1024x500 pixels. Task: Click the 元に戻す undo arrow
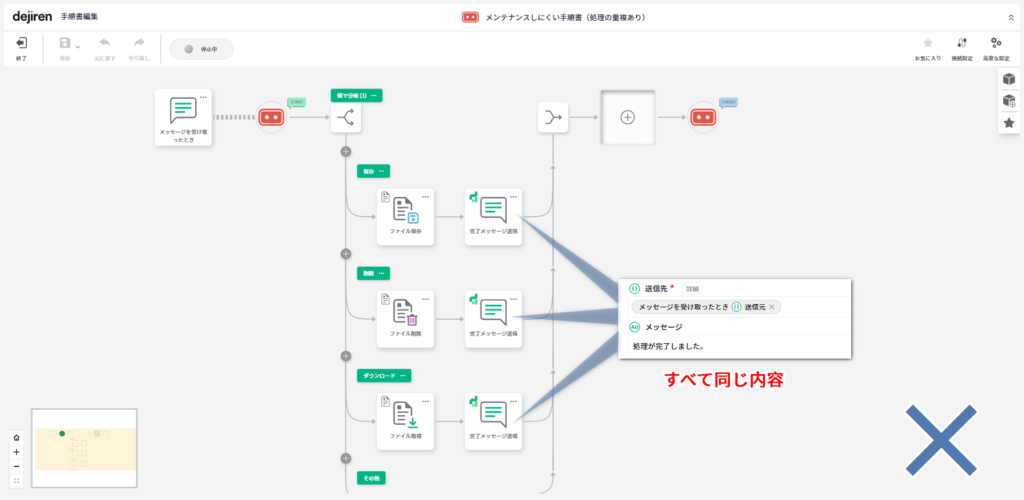click(x=104, y=43)
